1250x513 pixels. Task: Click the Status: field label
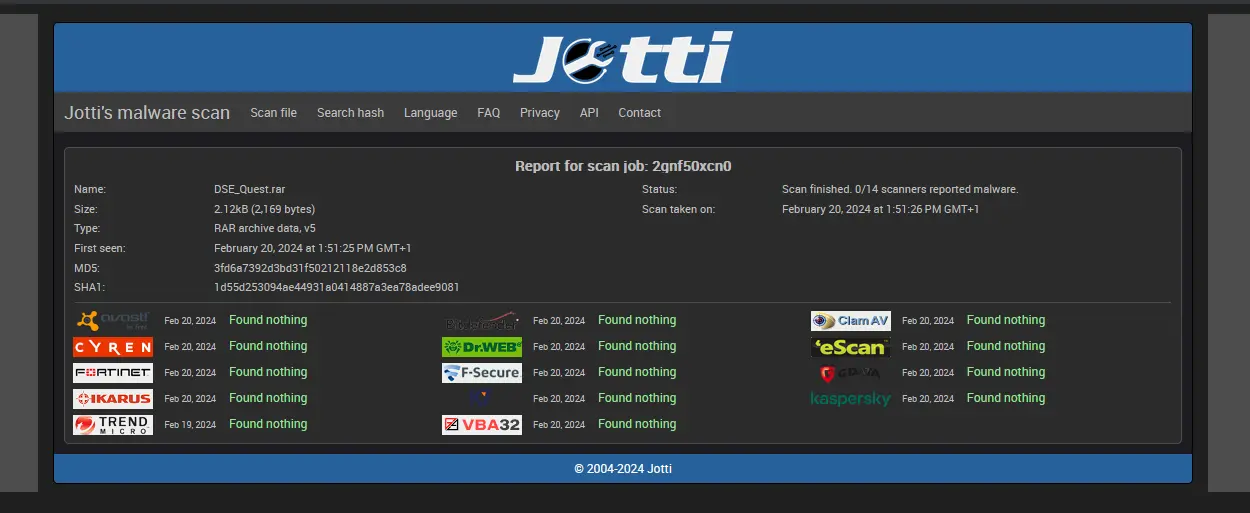659,189
